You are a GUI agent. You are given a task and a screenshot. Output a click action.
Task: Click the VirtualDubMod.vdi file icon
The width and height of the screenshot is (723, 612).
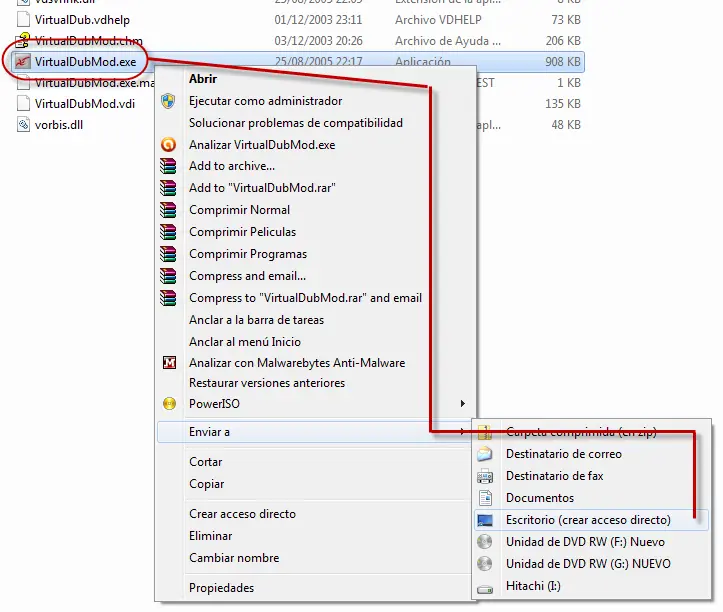(x=23, y=103)
